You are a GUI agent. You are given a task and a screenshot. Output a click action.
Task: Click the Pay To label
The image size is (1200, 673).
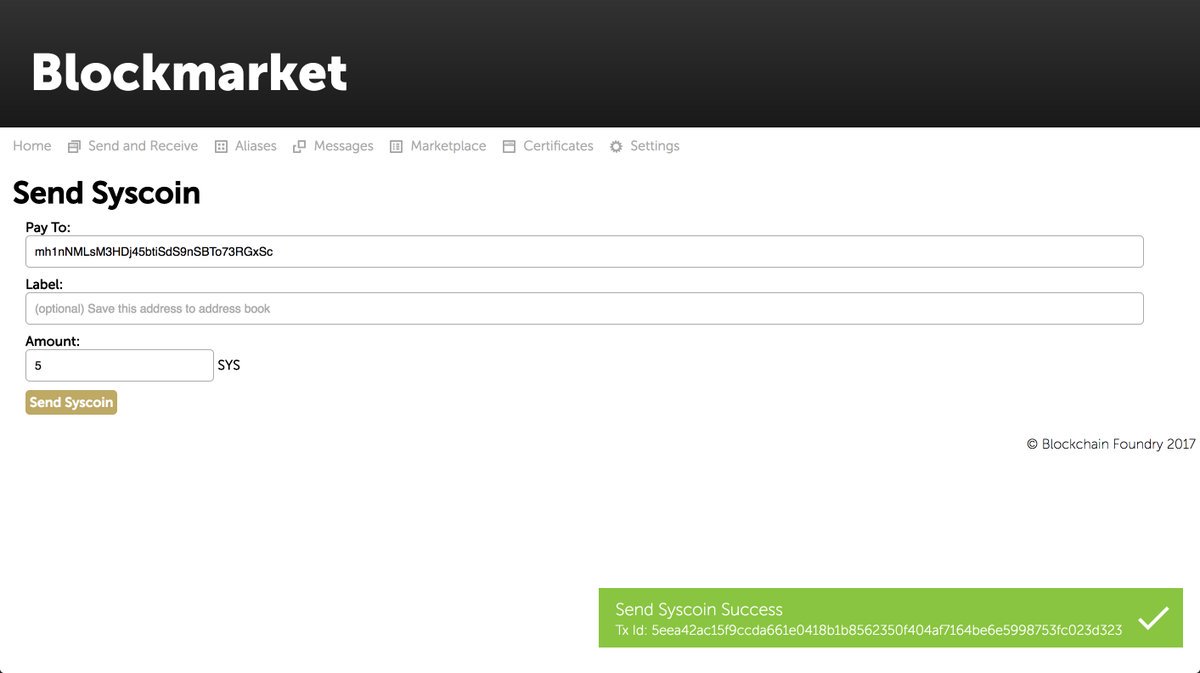[48, 228]
